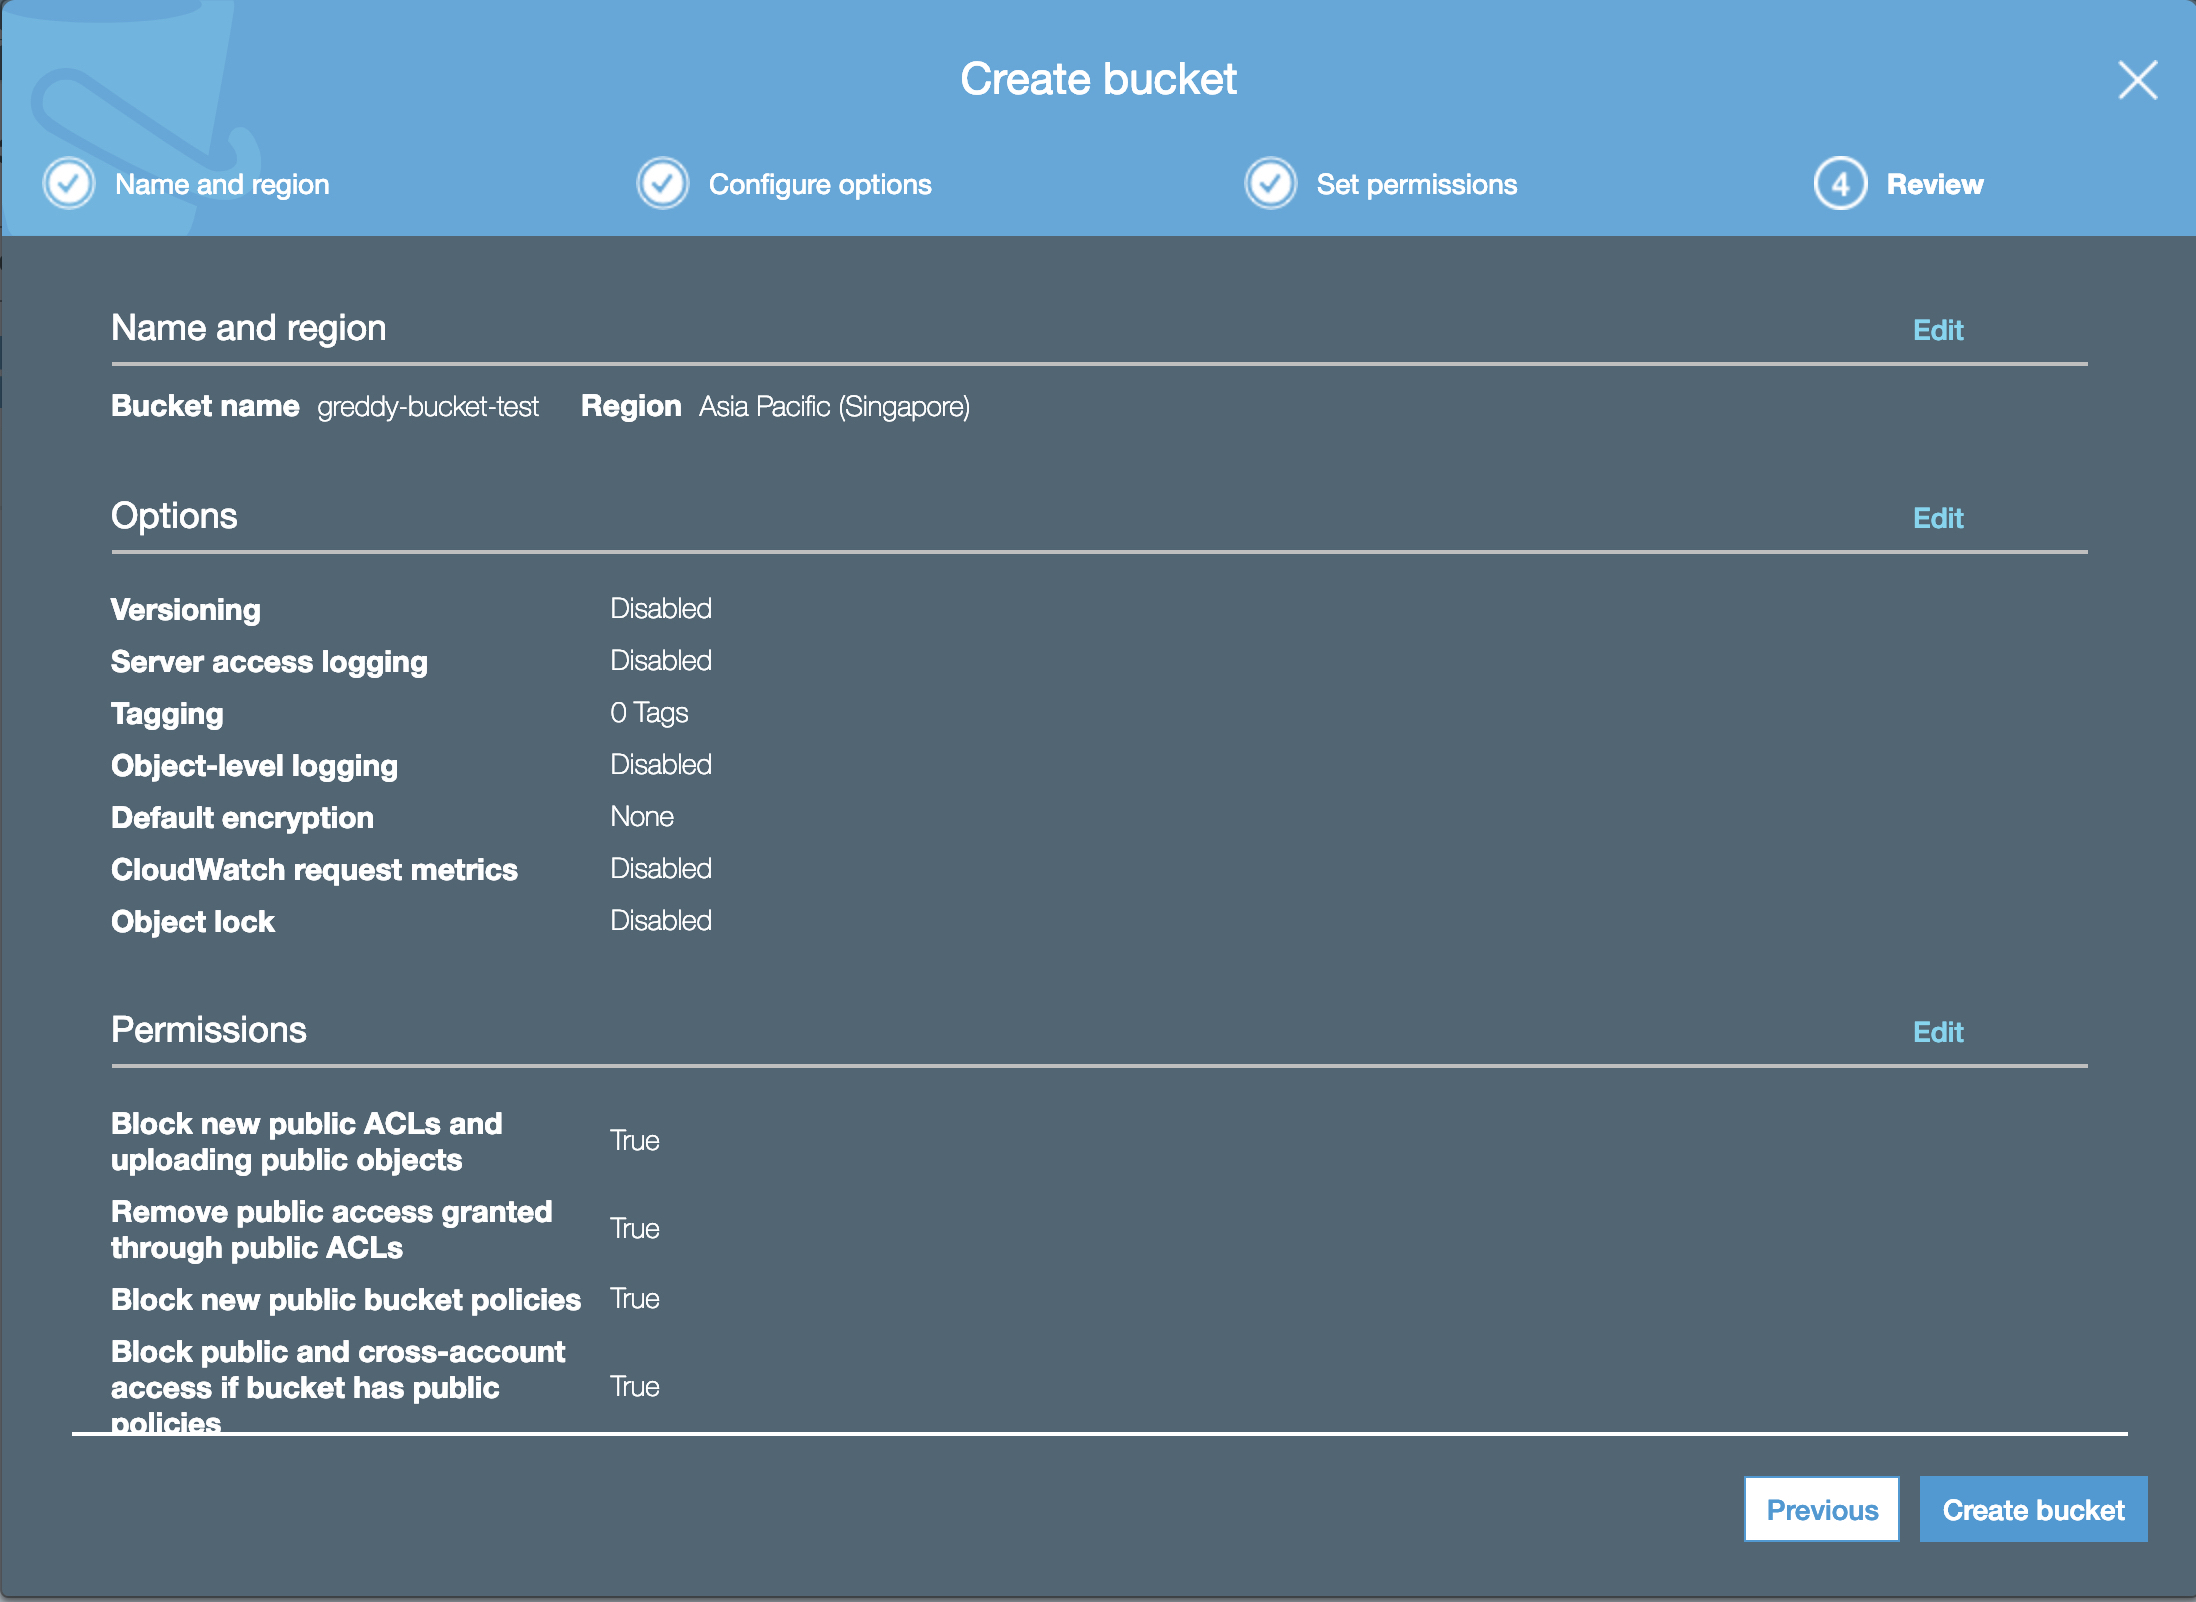The image size is (2196, 1602).
Task: Click the Set permissions checkmark icon
Action: click(x=1270, y=184)
